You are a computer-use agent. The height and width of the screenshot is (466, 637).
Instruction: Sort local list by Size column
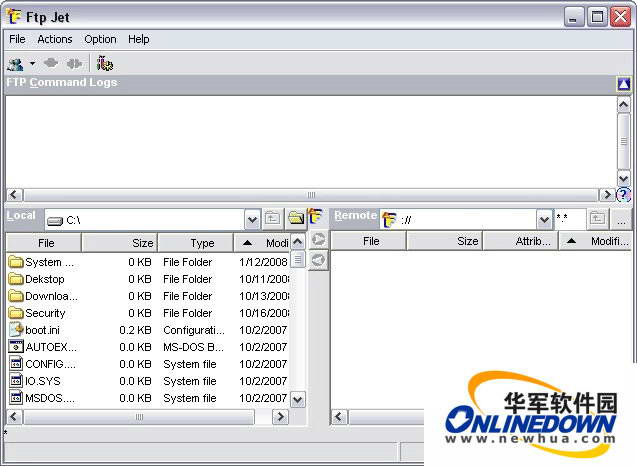pyautogui.click(x=119, y=243)
